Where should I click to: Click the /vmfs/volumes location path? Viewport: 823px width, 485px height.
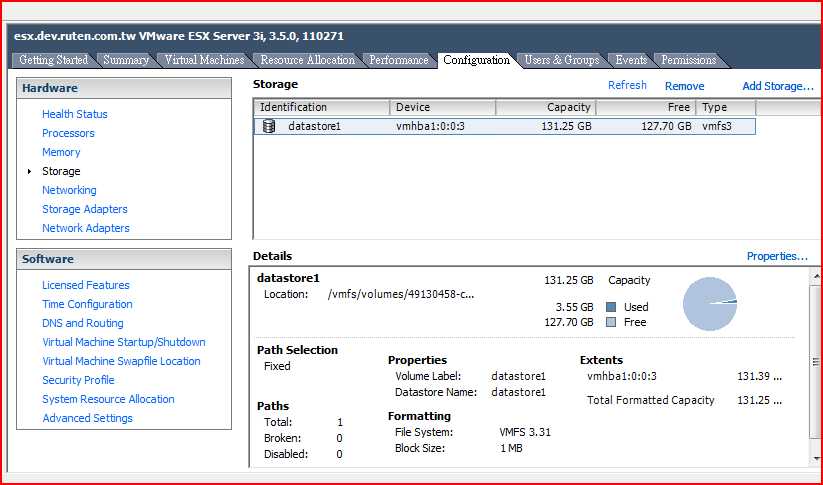point(400,294)
